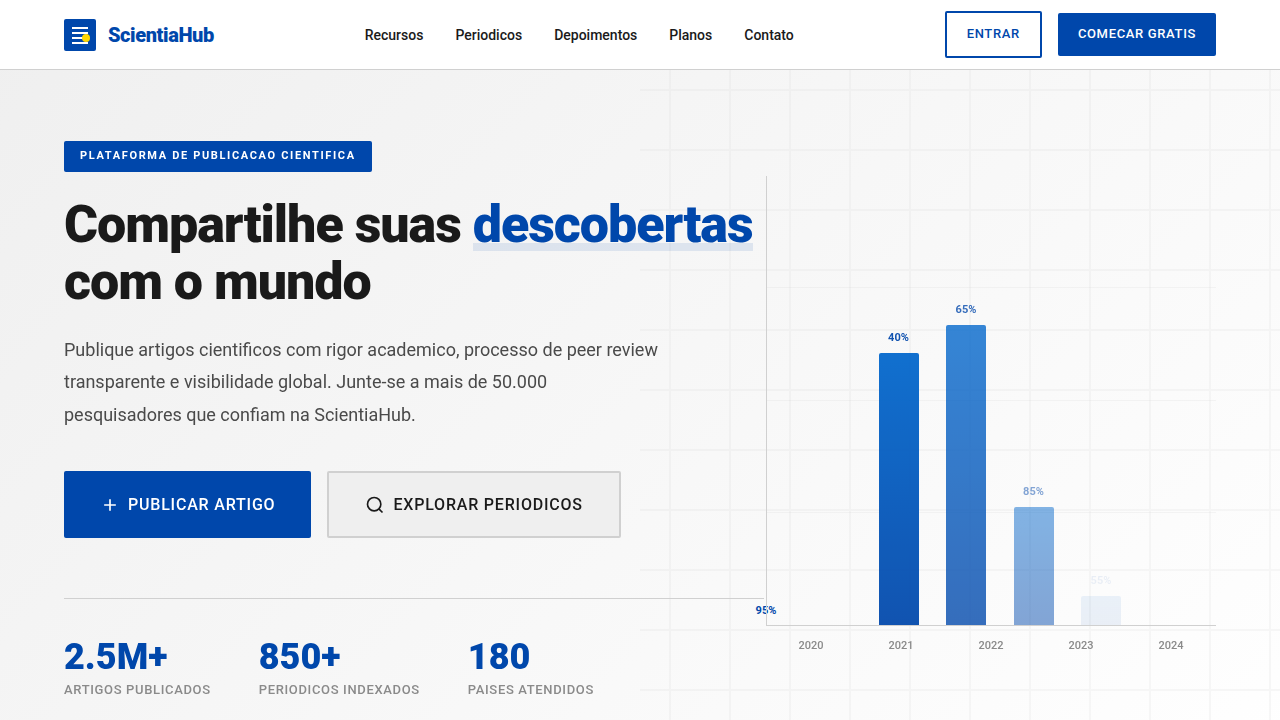The width and height of the screenshot is (1280, 720).
Task: Click the EXPLORAR PERIODICOS button
Action: pyautogui.click(x=473, y=504)
